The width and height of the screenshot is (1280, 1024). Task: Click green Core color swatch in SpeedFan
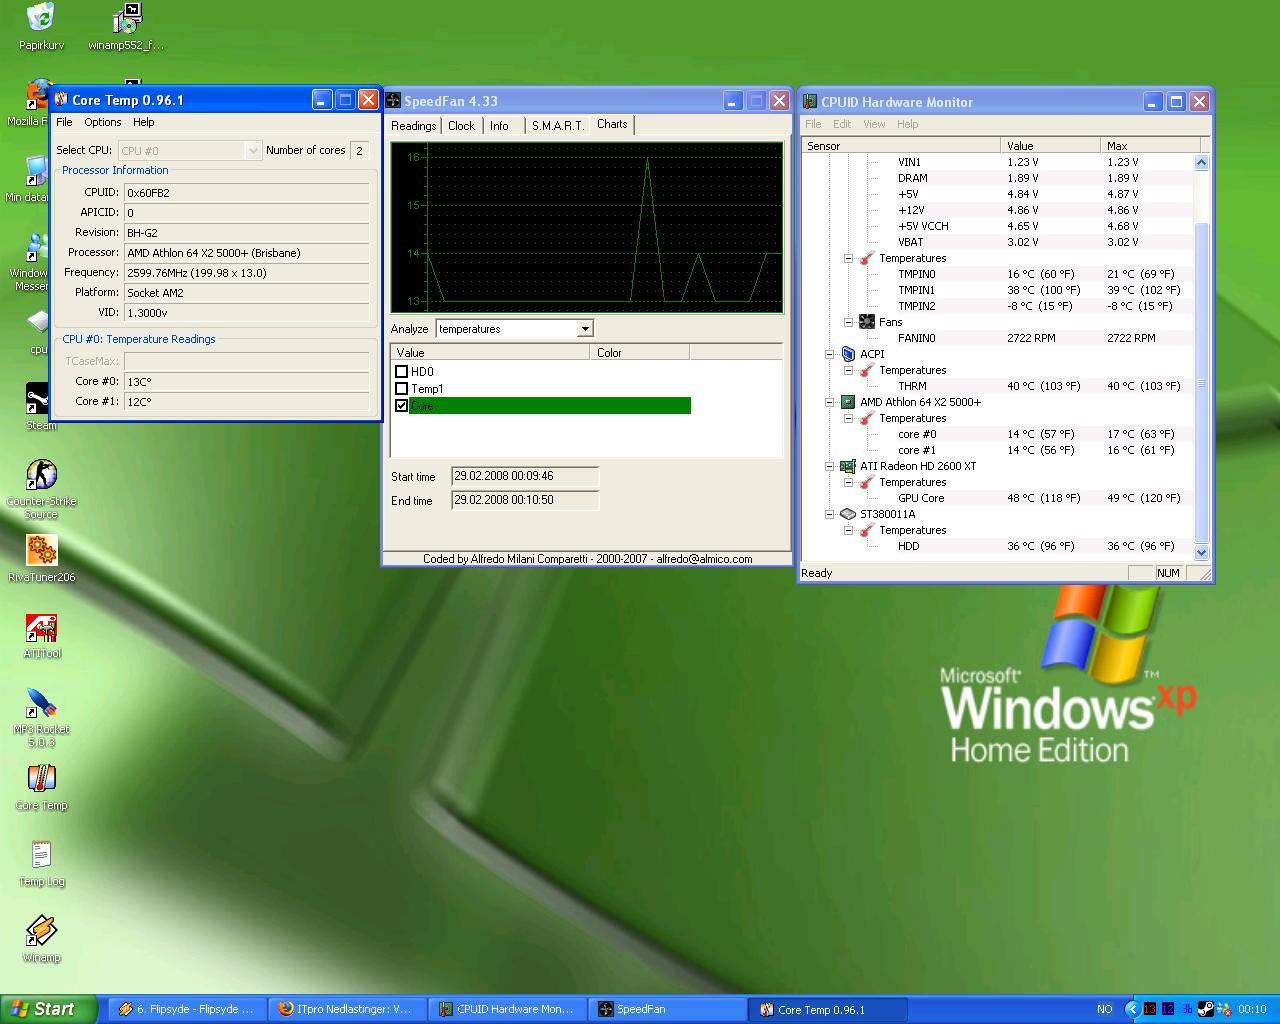[x=550, y=406]
